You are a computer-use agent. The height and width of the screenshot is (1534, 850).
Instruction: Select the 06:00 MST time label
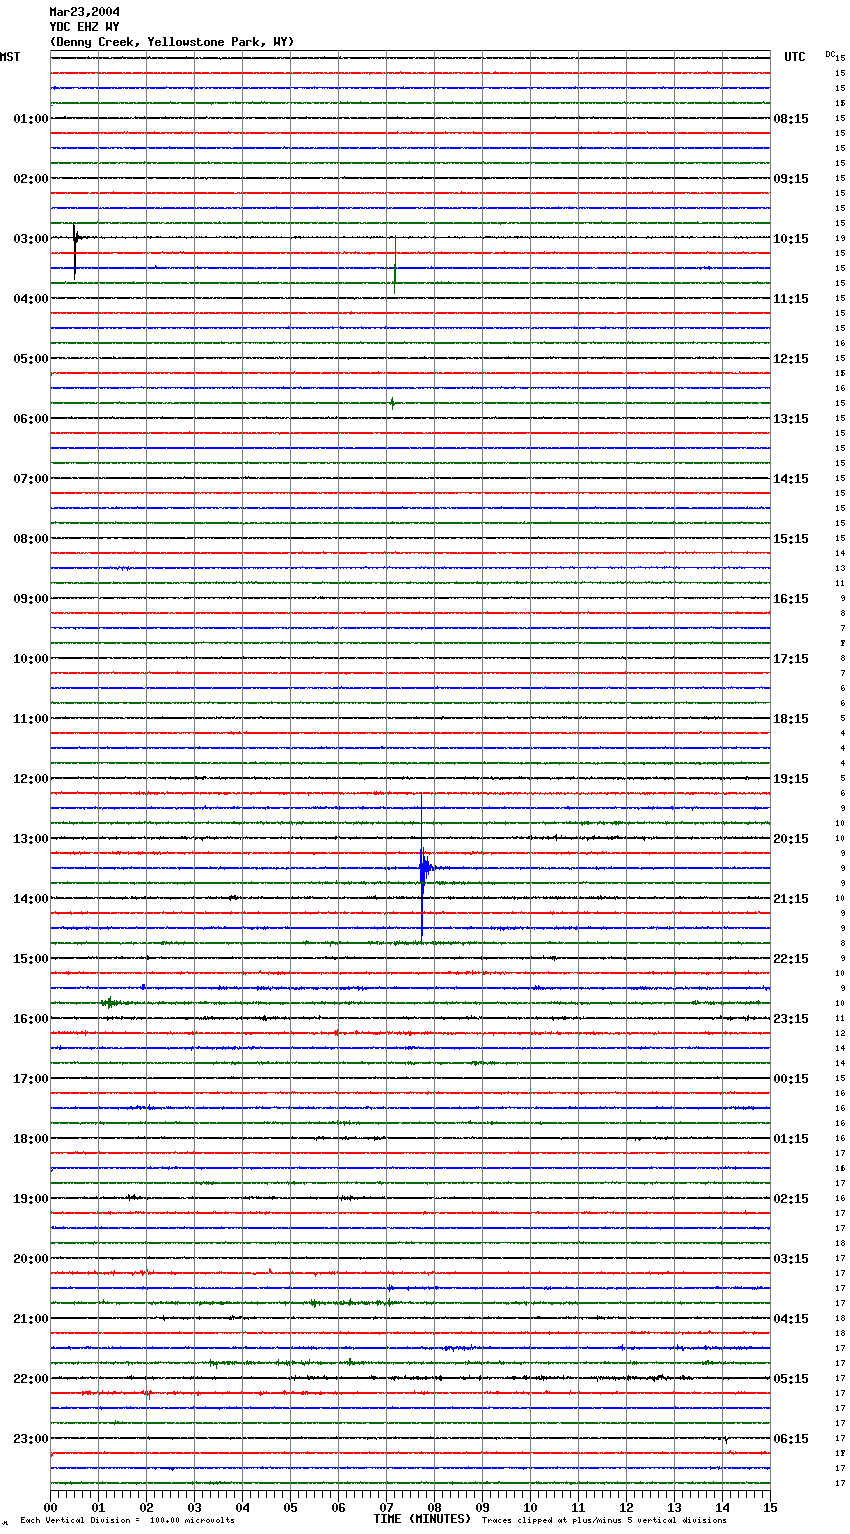point(31,419)
